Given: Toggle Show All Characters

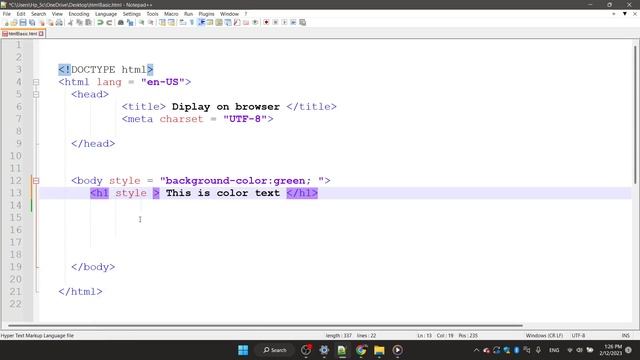Looking at the screenshot, I should coord(191,22).
